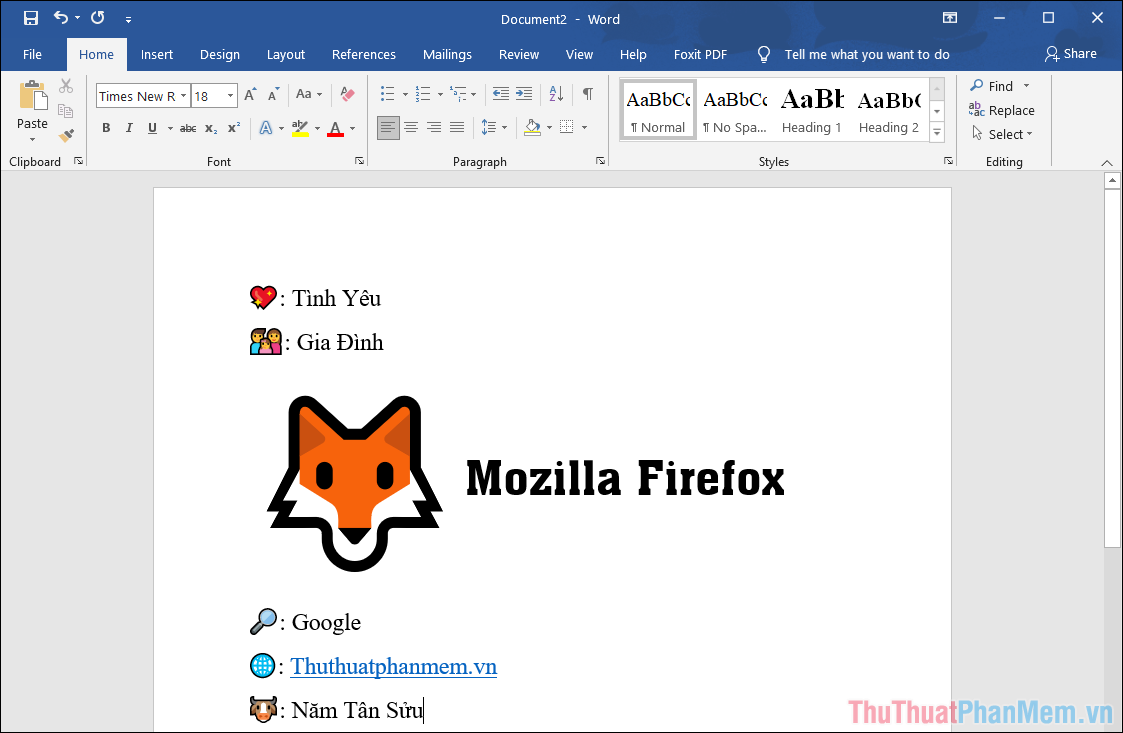Image resolution: width=1123 pixels, height=733 pixels.
Task: Click the Increase Indent icon
Action: click(523, 95)
